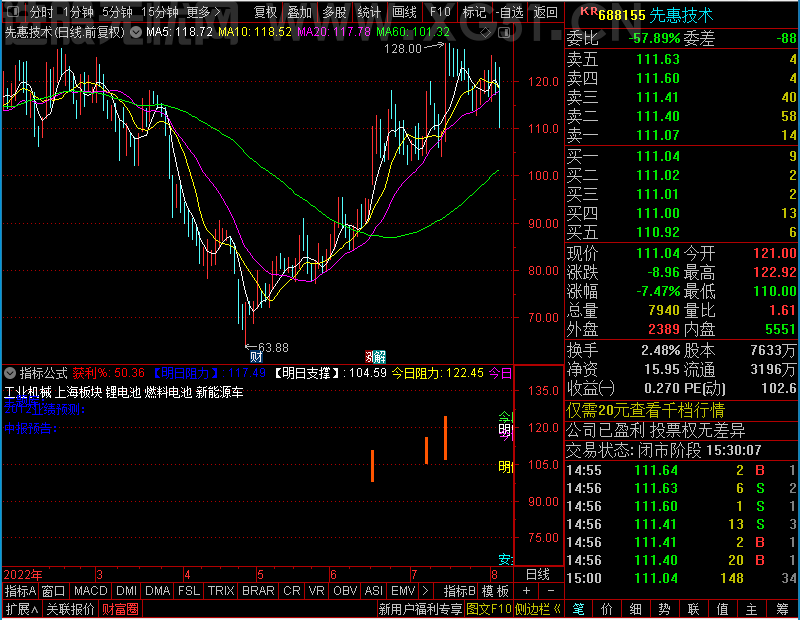Activate the 画线 drawing tool

405,12
